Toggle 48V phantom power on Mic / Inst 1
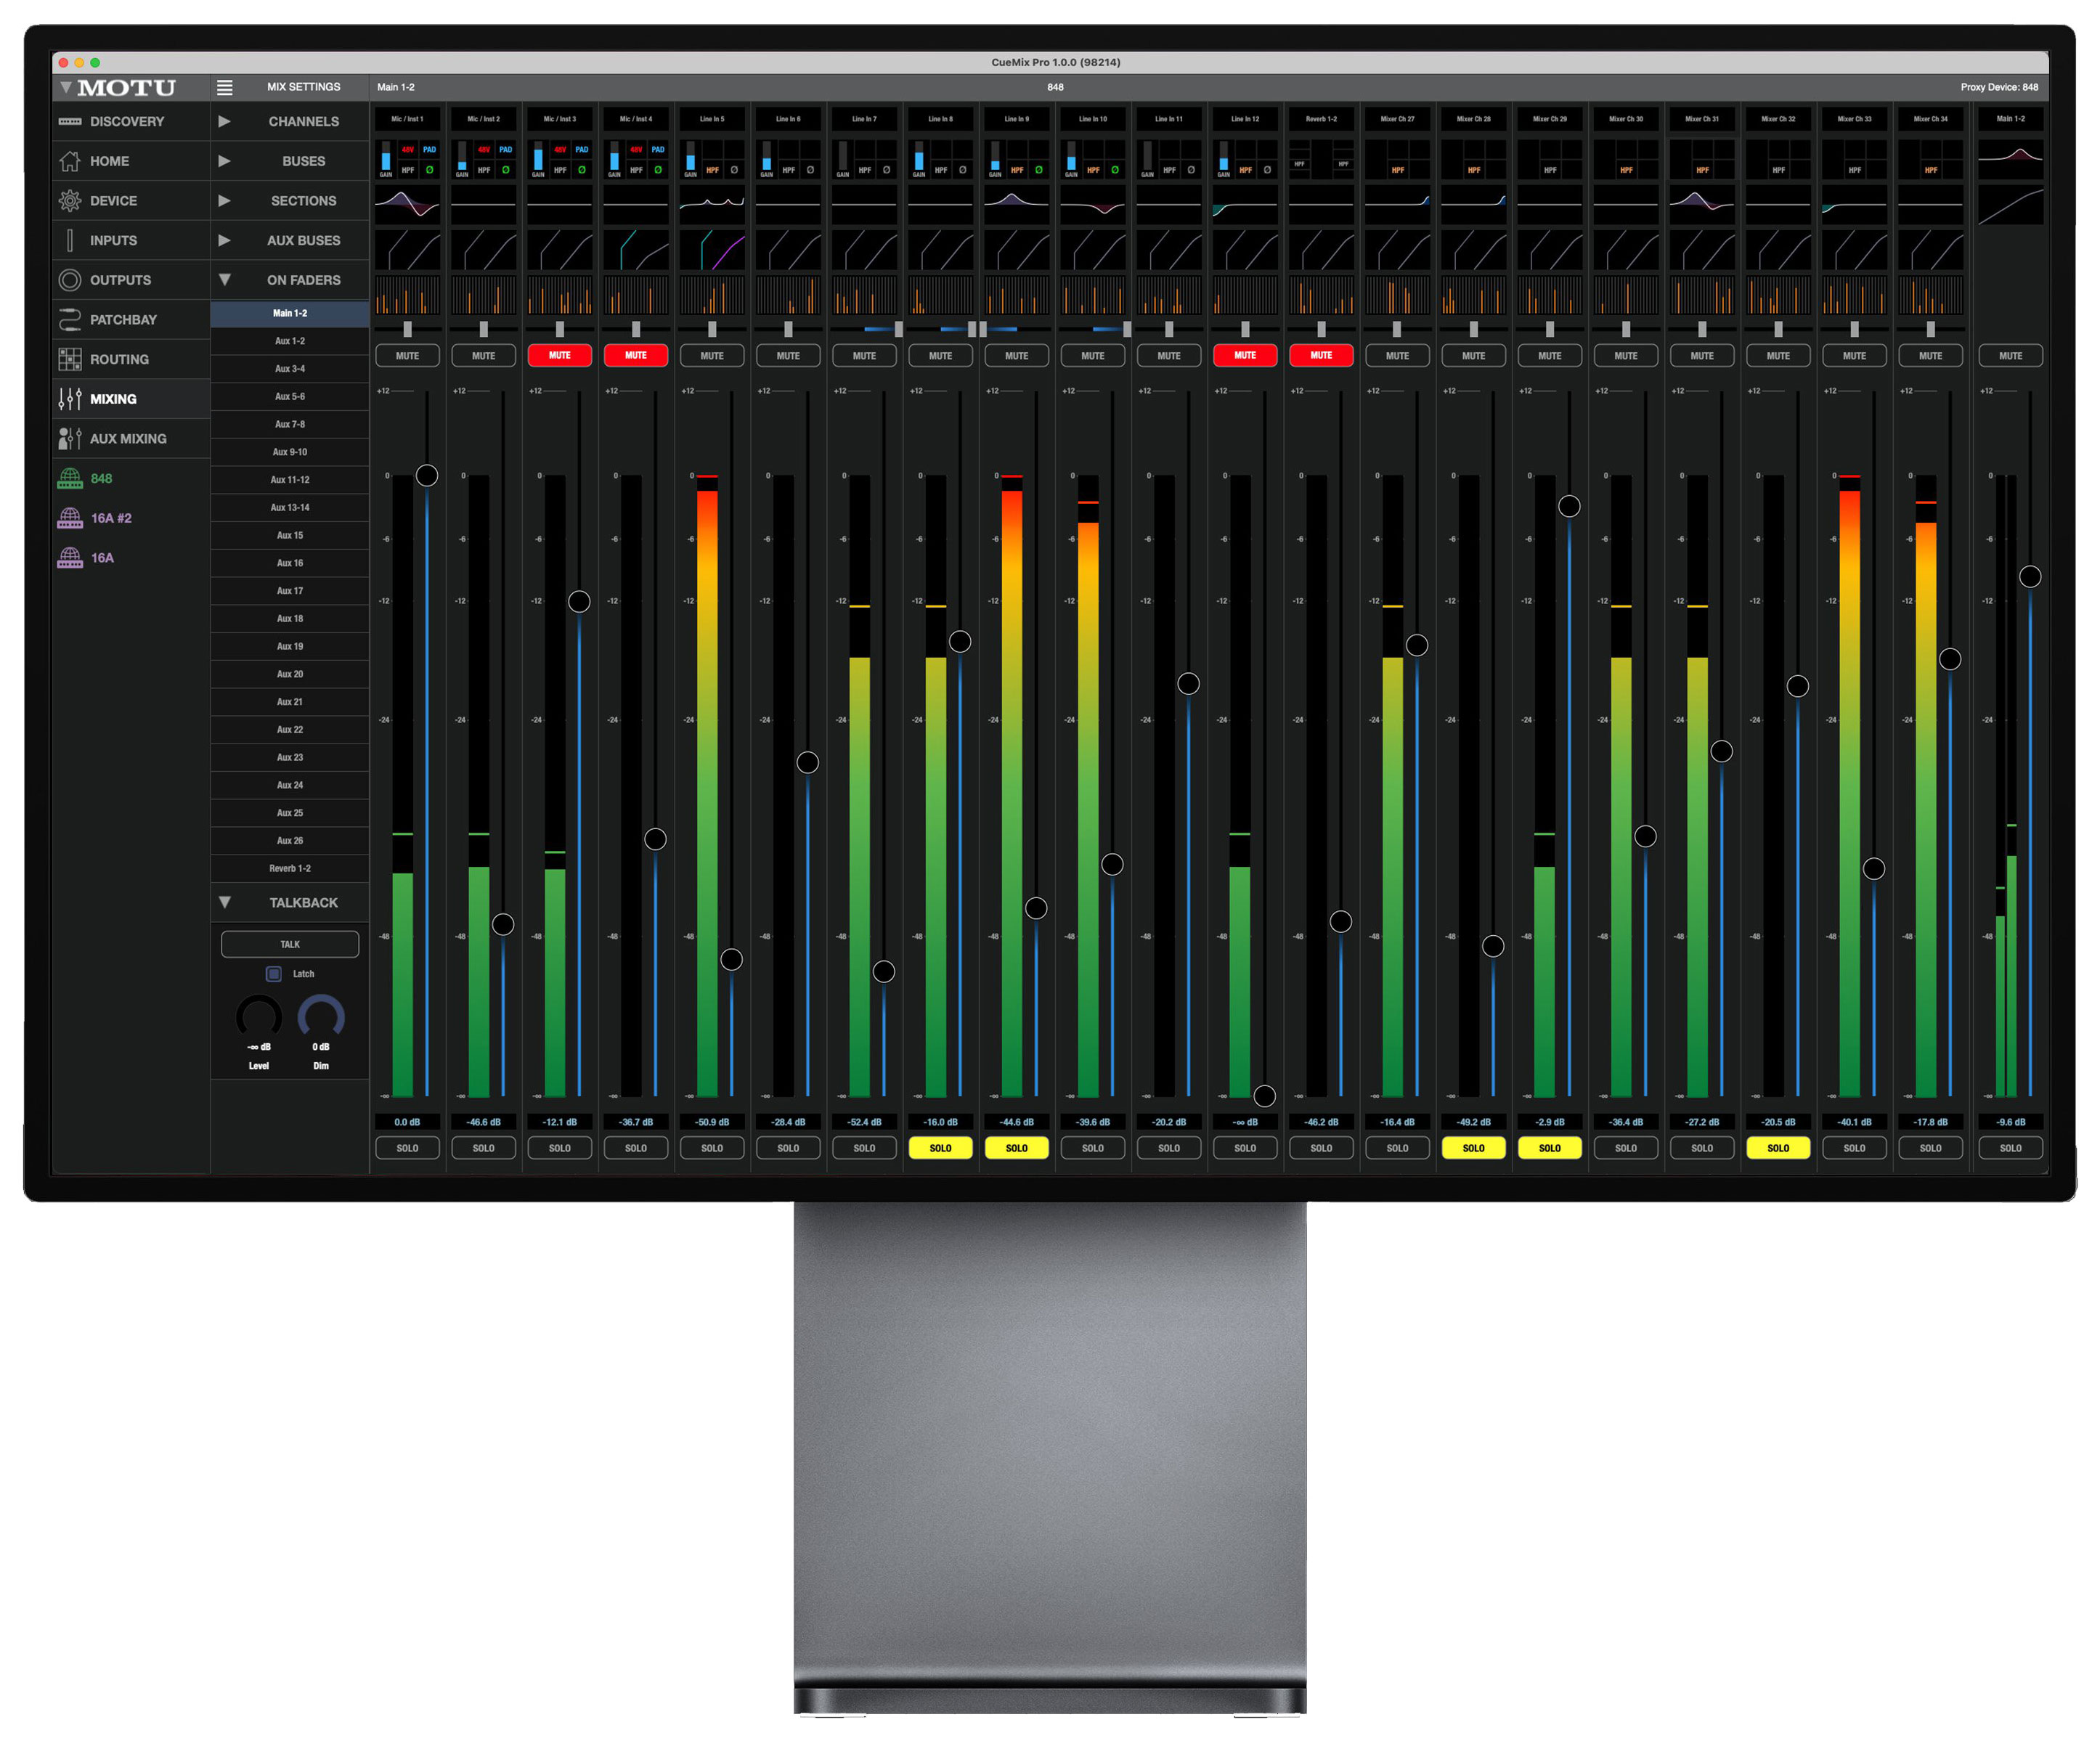The width and height of the screenshot is (2100, 1741). point(408,149)
